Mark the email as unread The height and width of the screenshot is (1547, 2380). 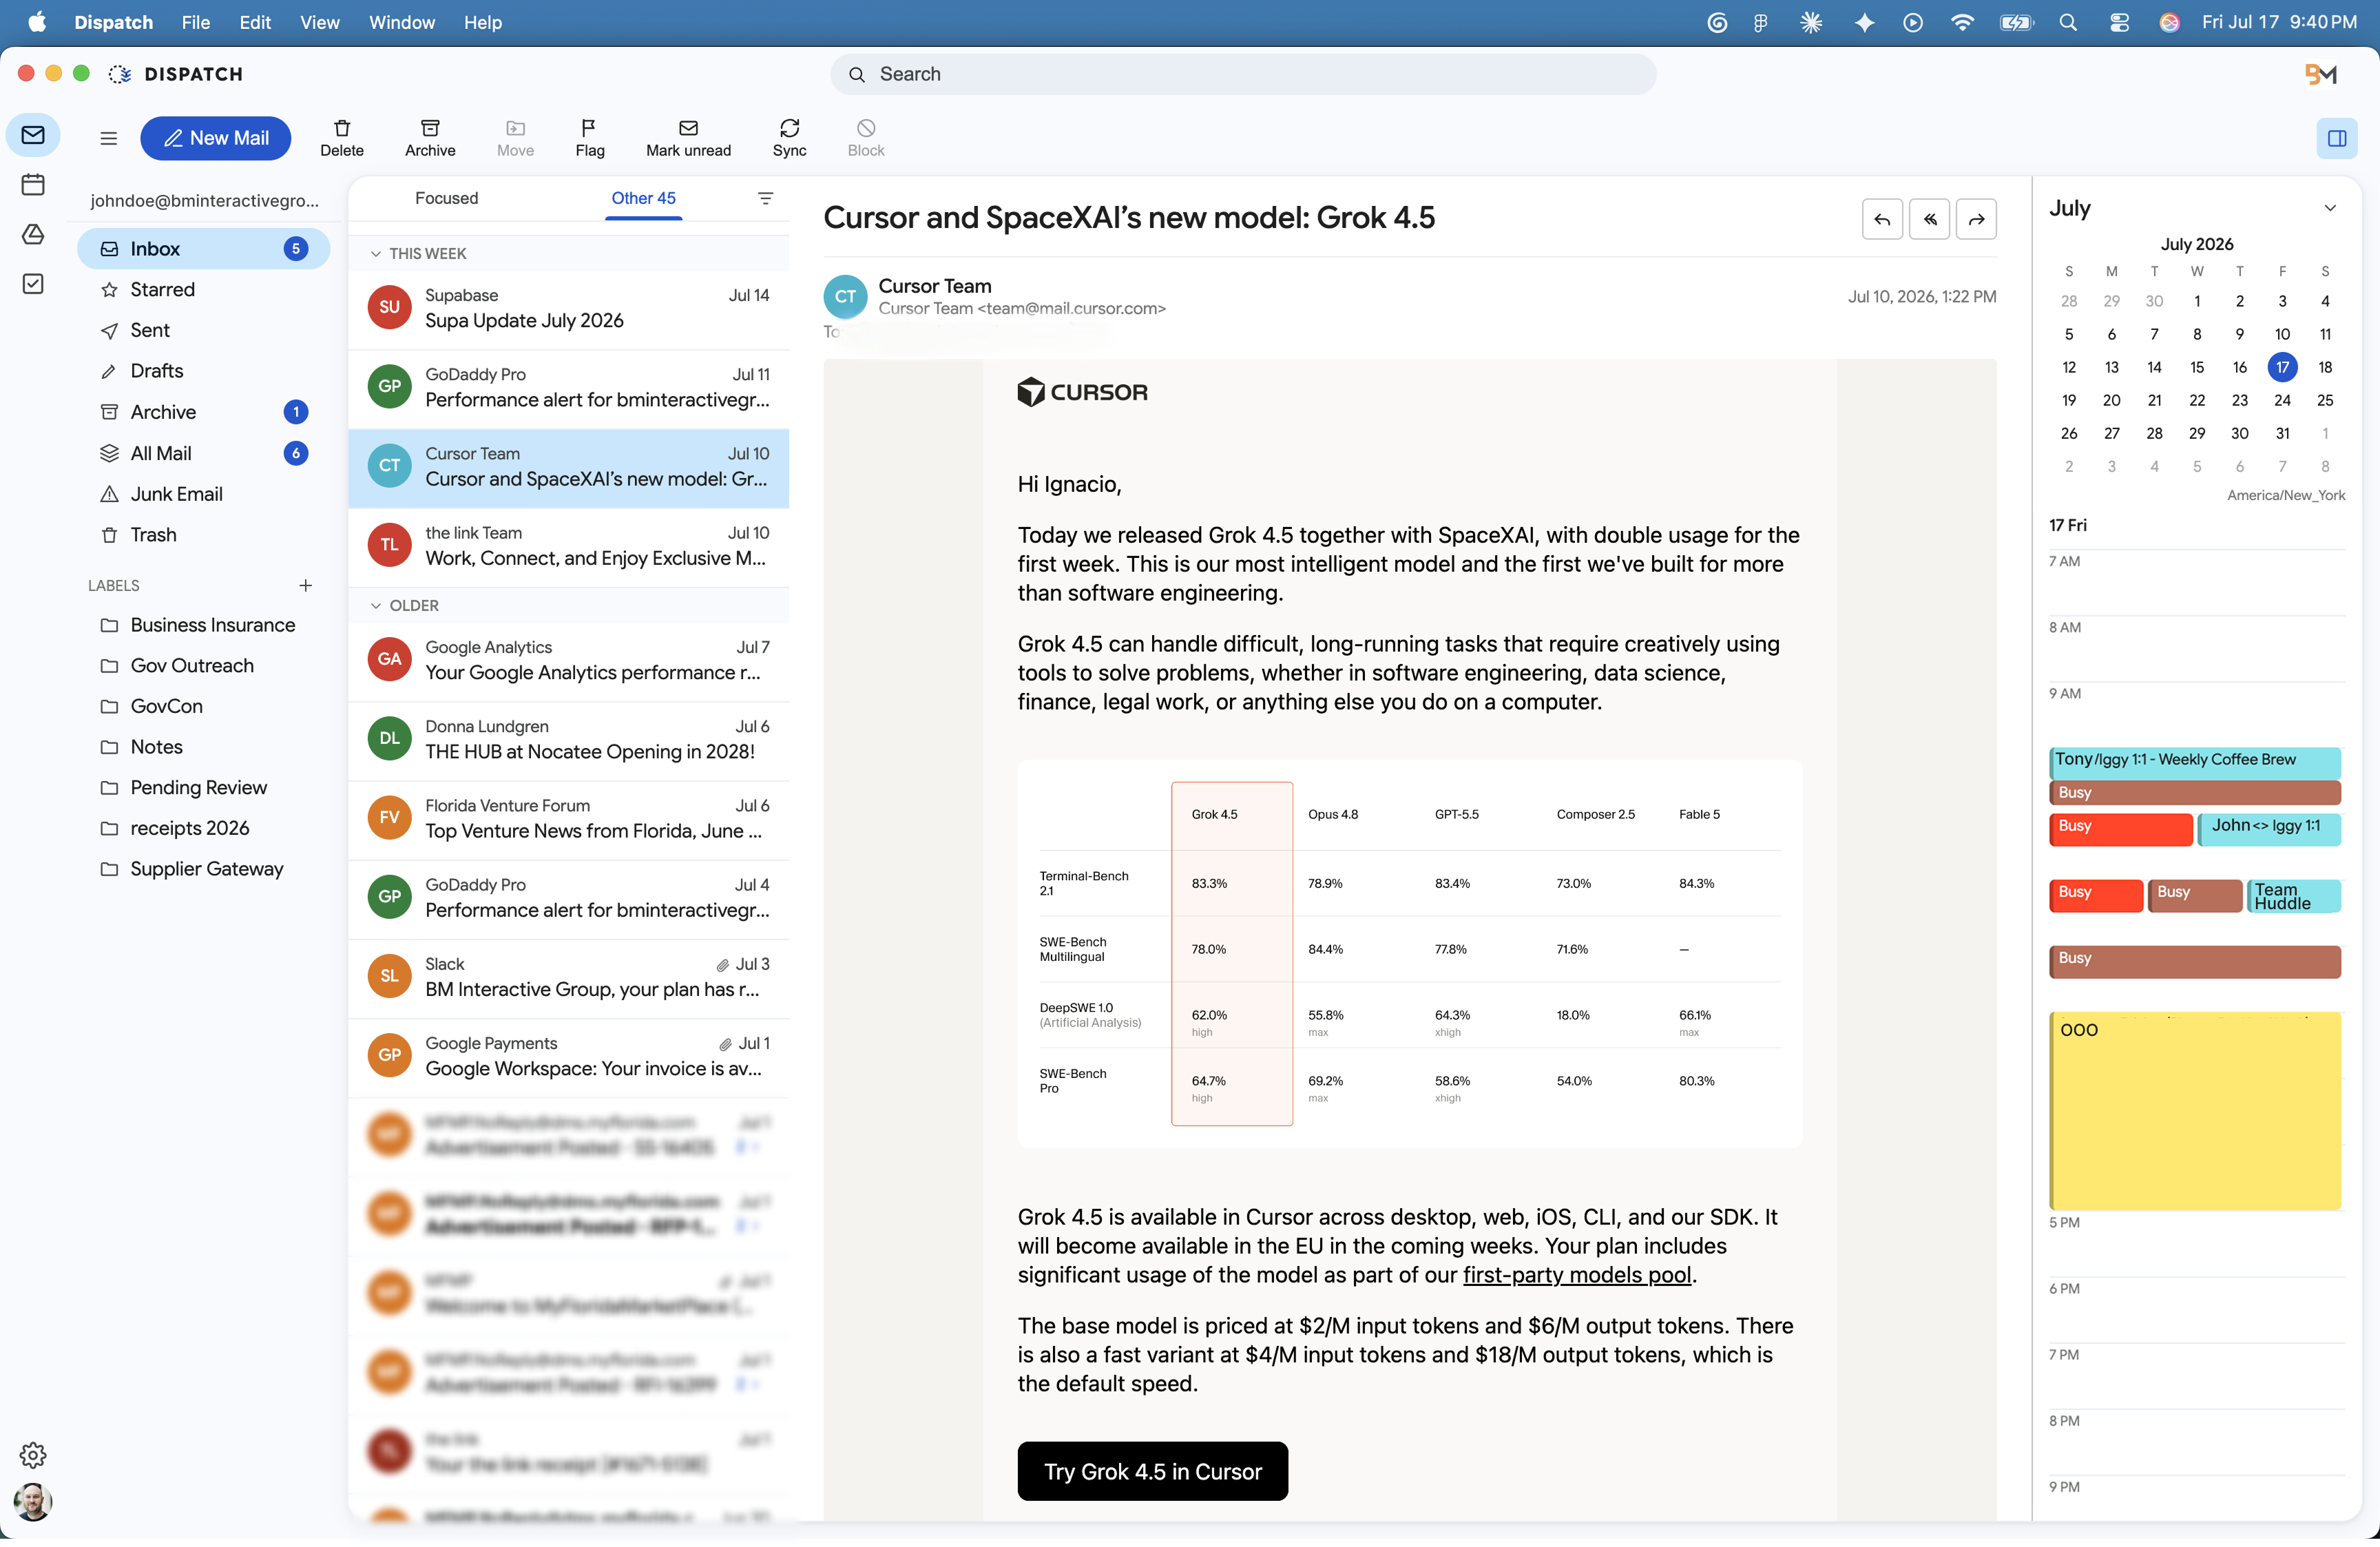pos(688,138)
